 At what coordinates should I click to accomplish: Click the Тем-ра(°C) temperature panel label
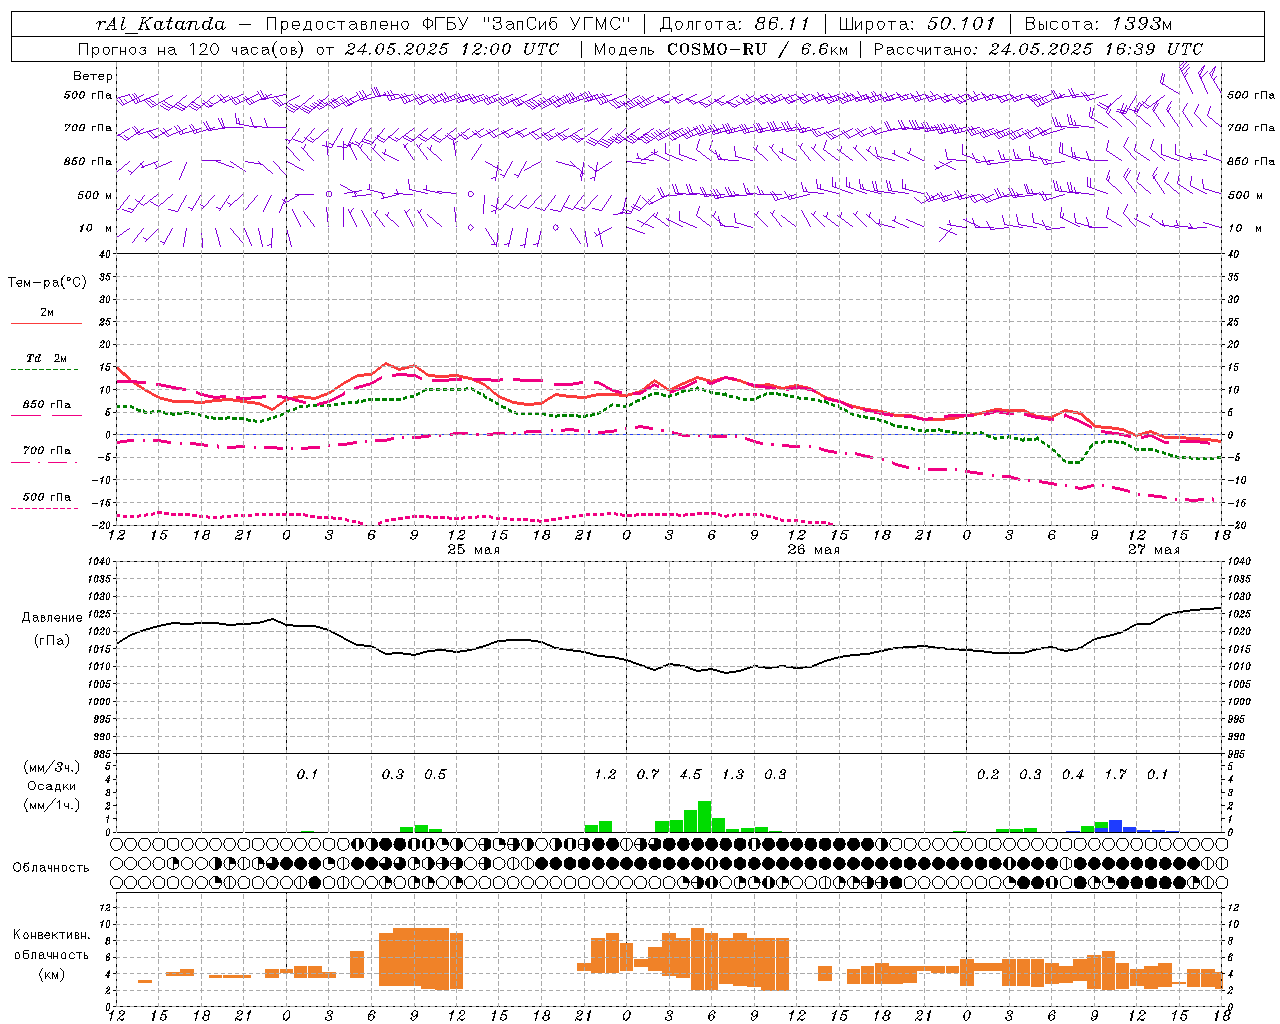[47, 283]
